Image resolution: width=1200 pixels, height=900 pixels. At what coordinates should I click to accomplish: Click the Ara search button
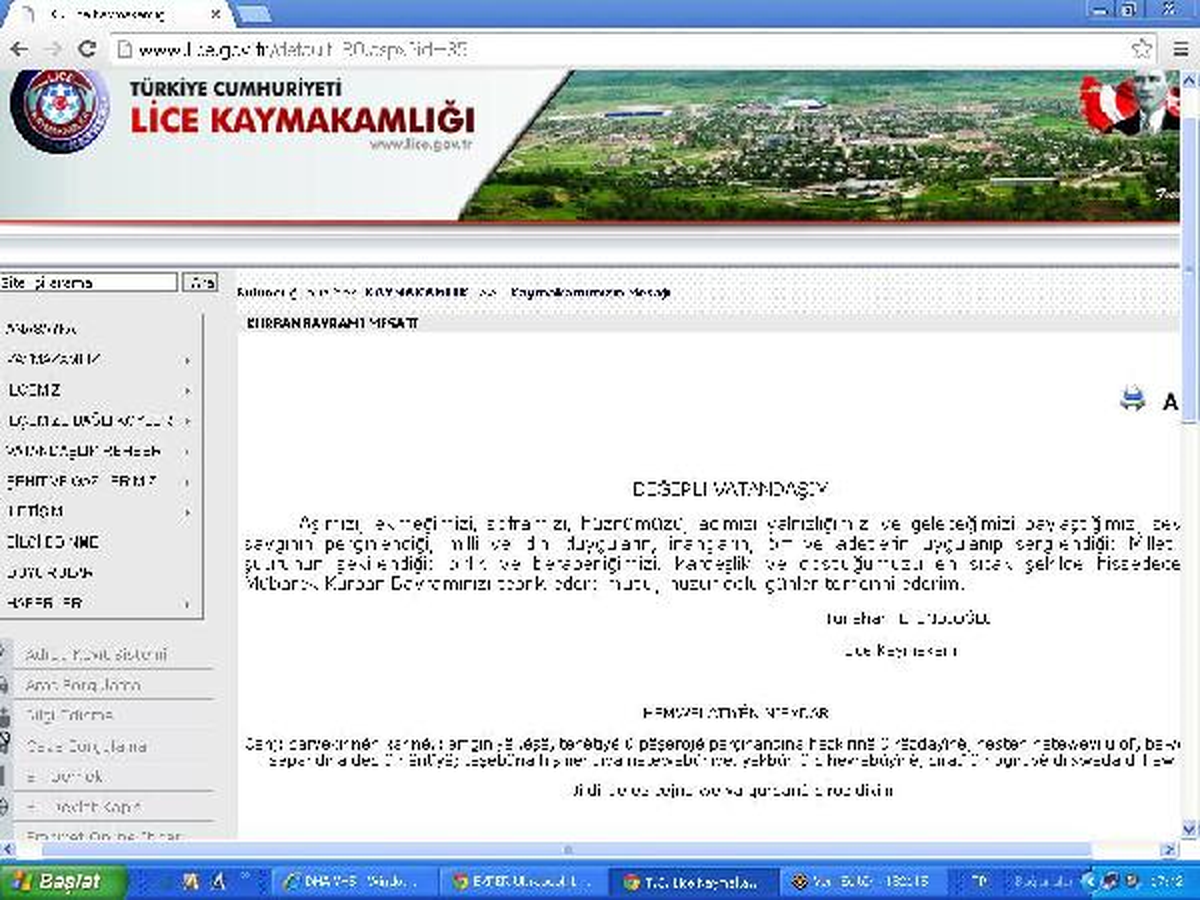click(202, 282)
